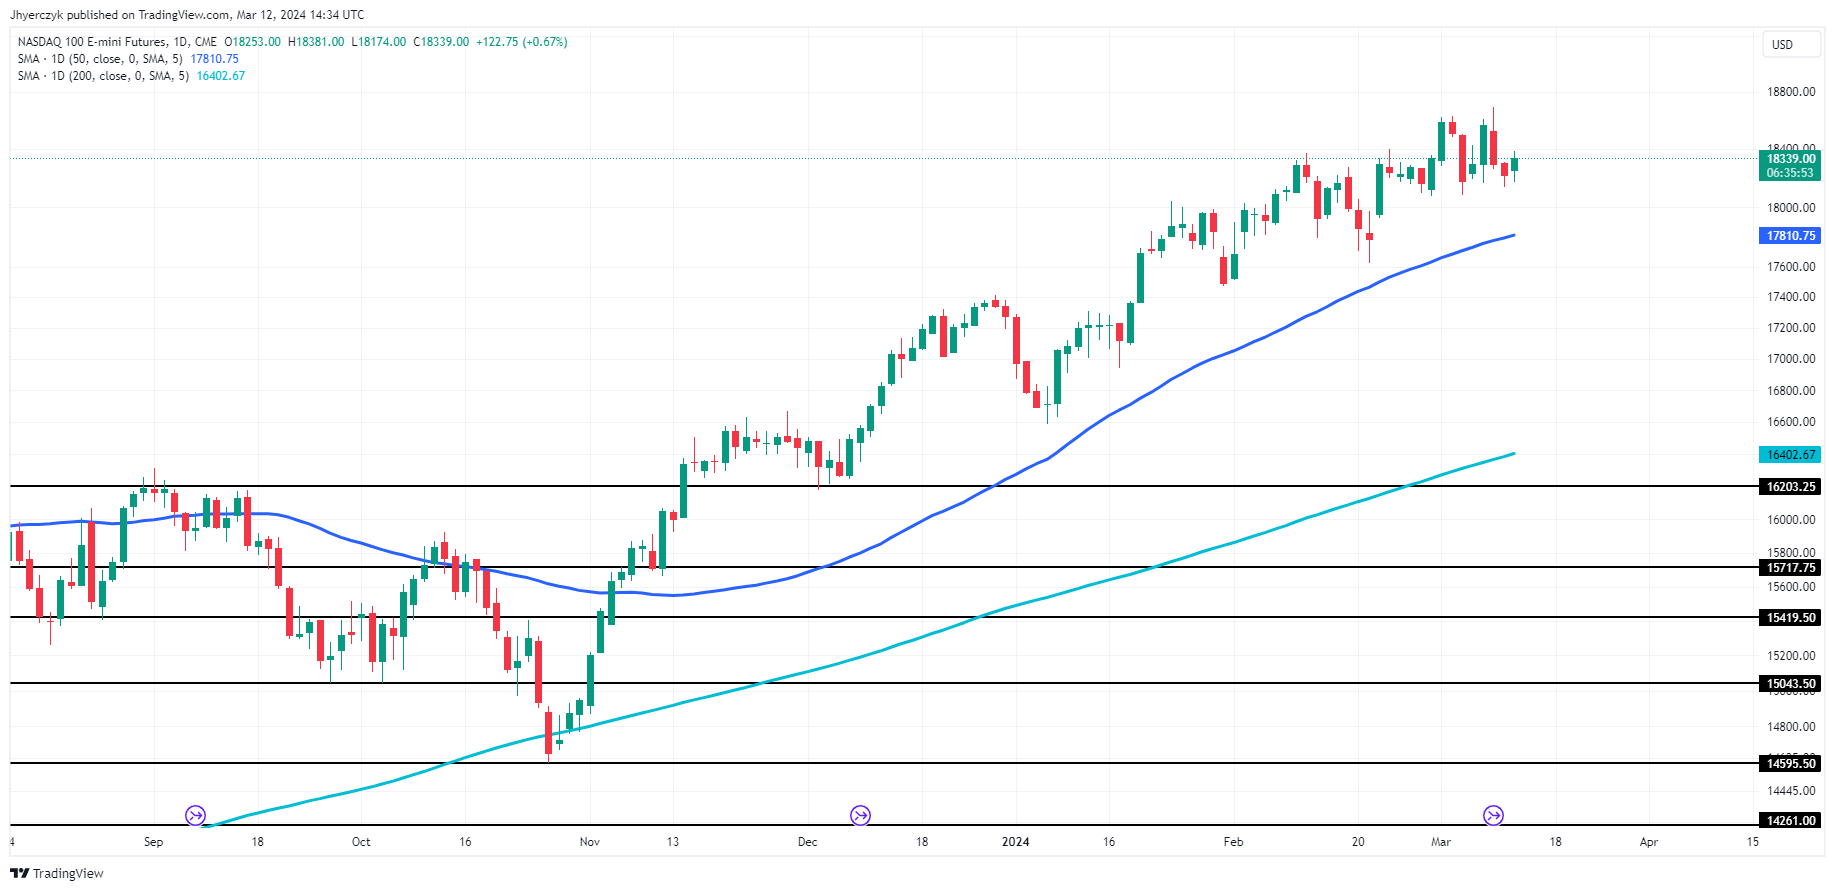Click the SMA 50 value 17810.75 in legend
Image resolution: width=1835 pixels, height=891 pixels.
(214, 59)
